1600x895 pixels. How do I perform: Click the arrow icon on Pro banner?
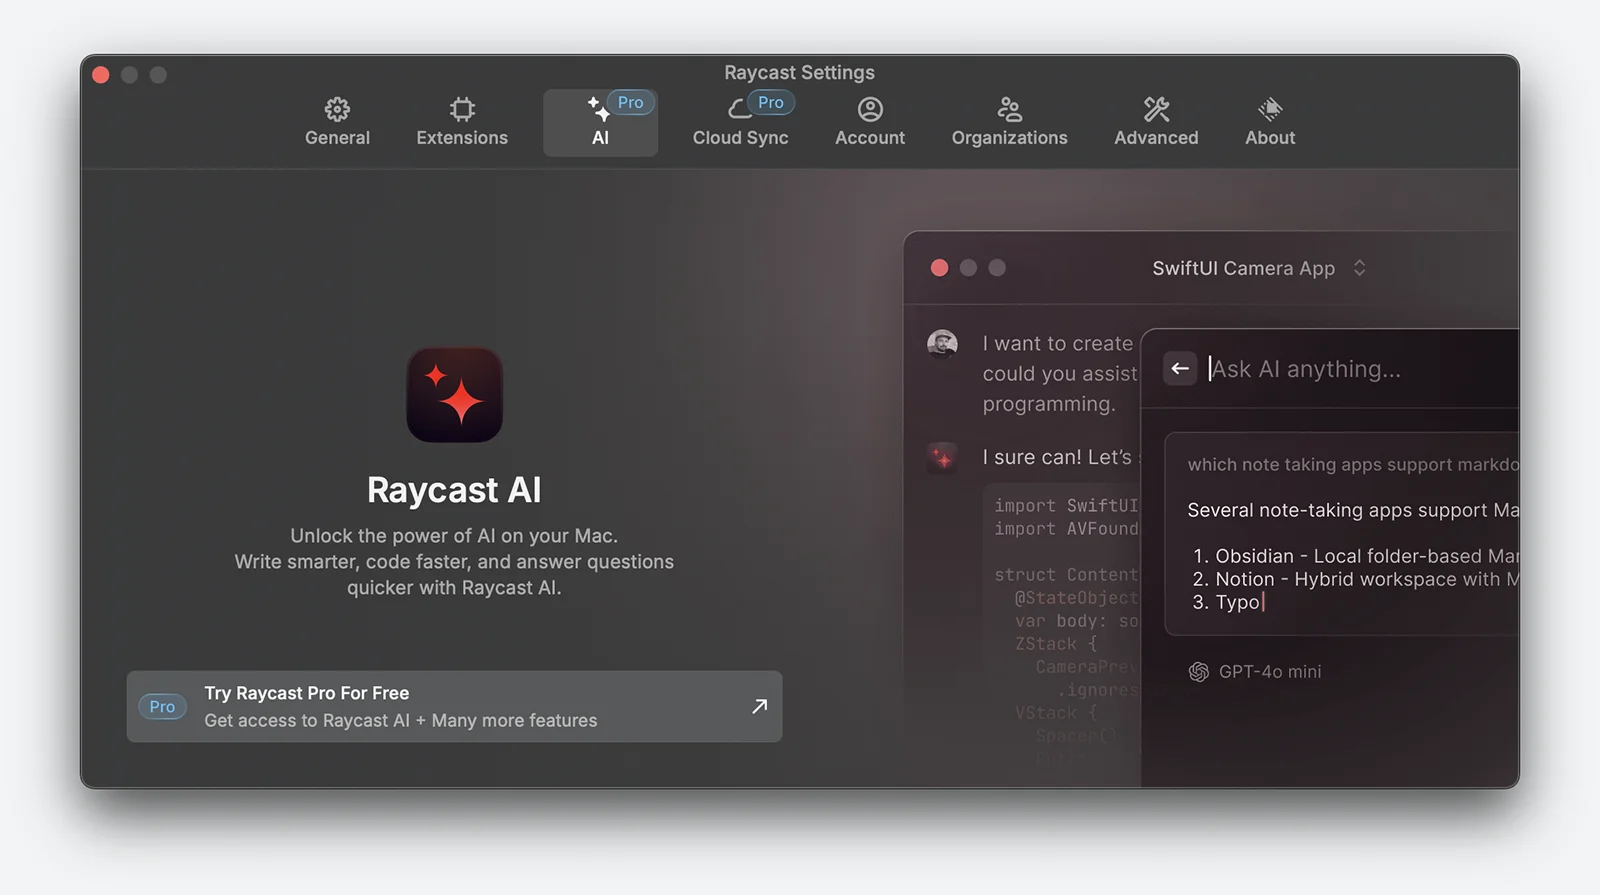tap(759, 706)
